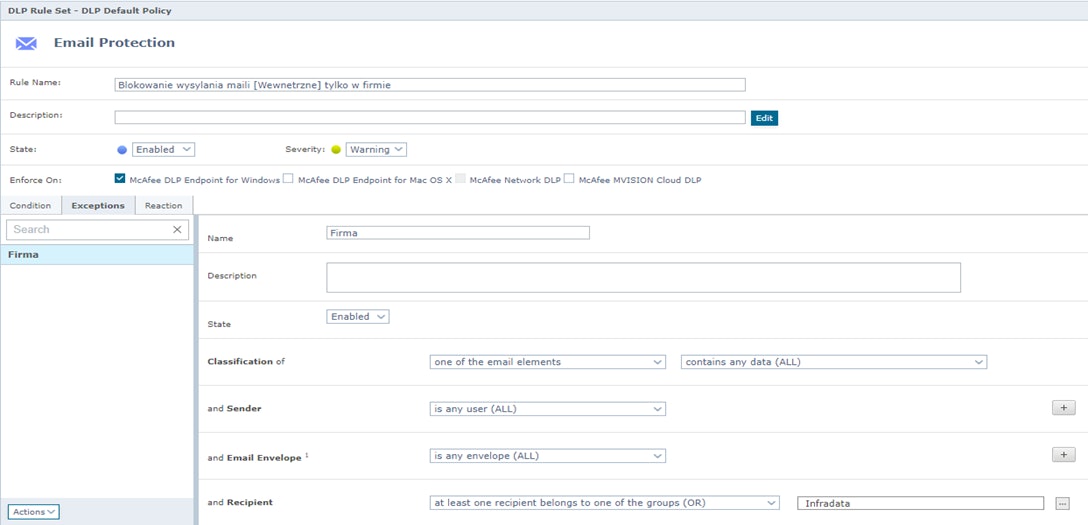
Task: Switch to the Reaction tab
Action: coord(163,206)
